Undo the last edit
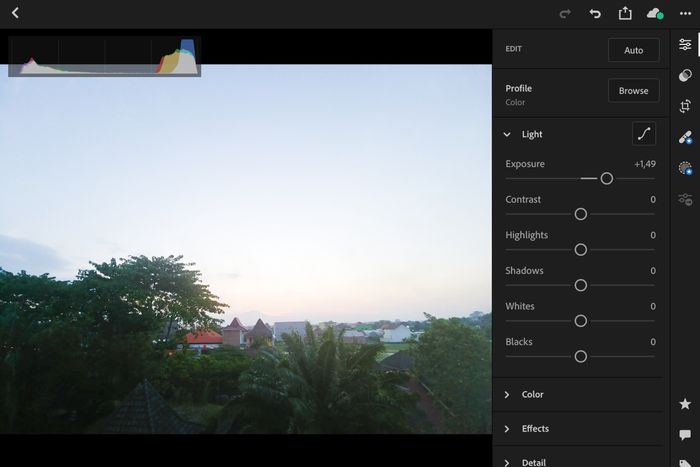The width and height of the screenshot is (700, 467). (595, 14)
